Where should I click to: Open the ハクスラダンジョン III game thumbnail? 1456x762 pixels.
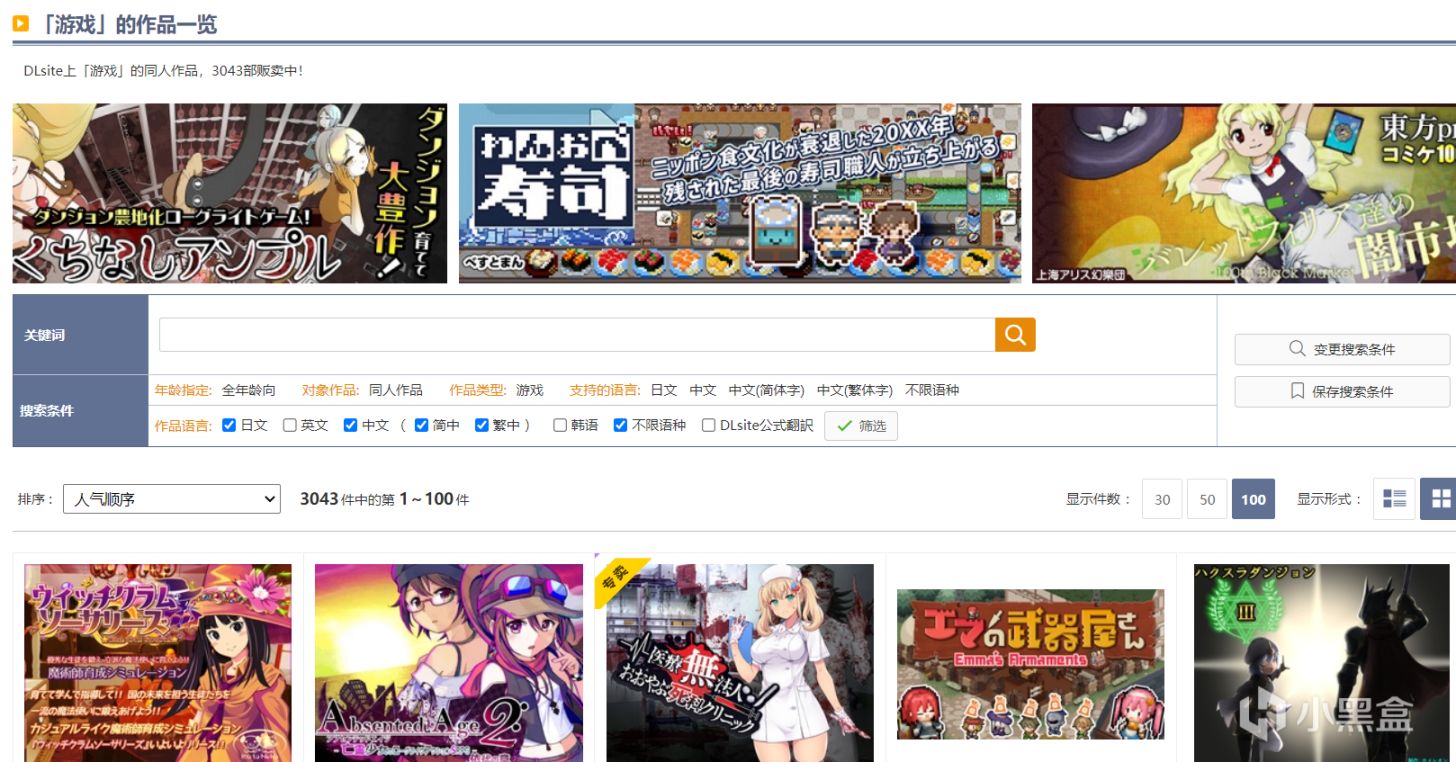(x=1322, y=663)
